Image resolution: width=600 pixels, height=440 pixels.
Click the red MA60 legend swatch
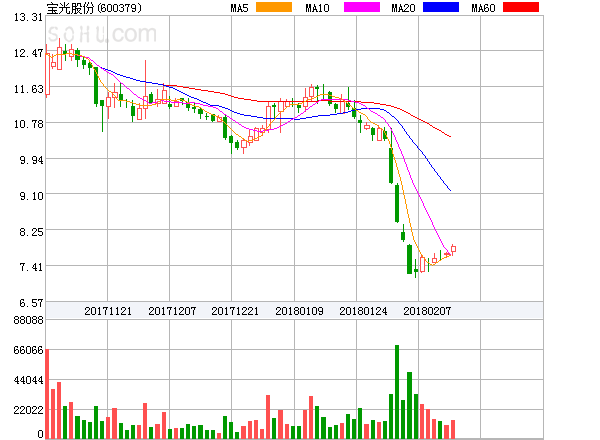[521, 7]
